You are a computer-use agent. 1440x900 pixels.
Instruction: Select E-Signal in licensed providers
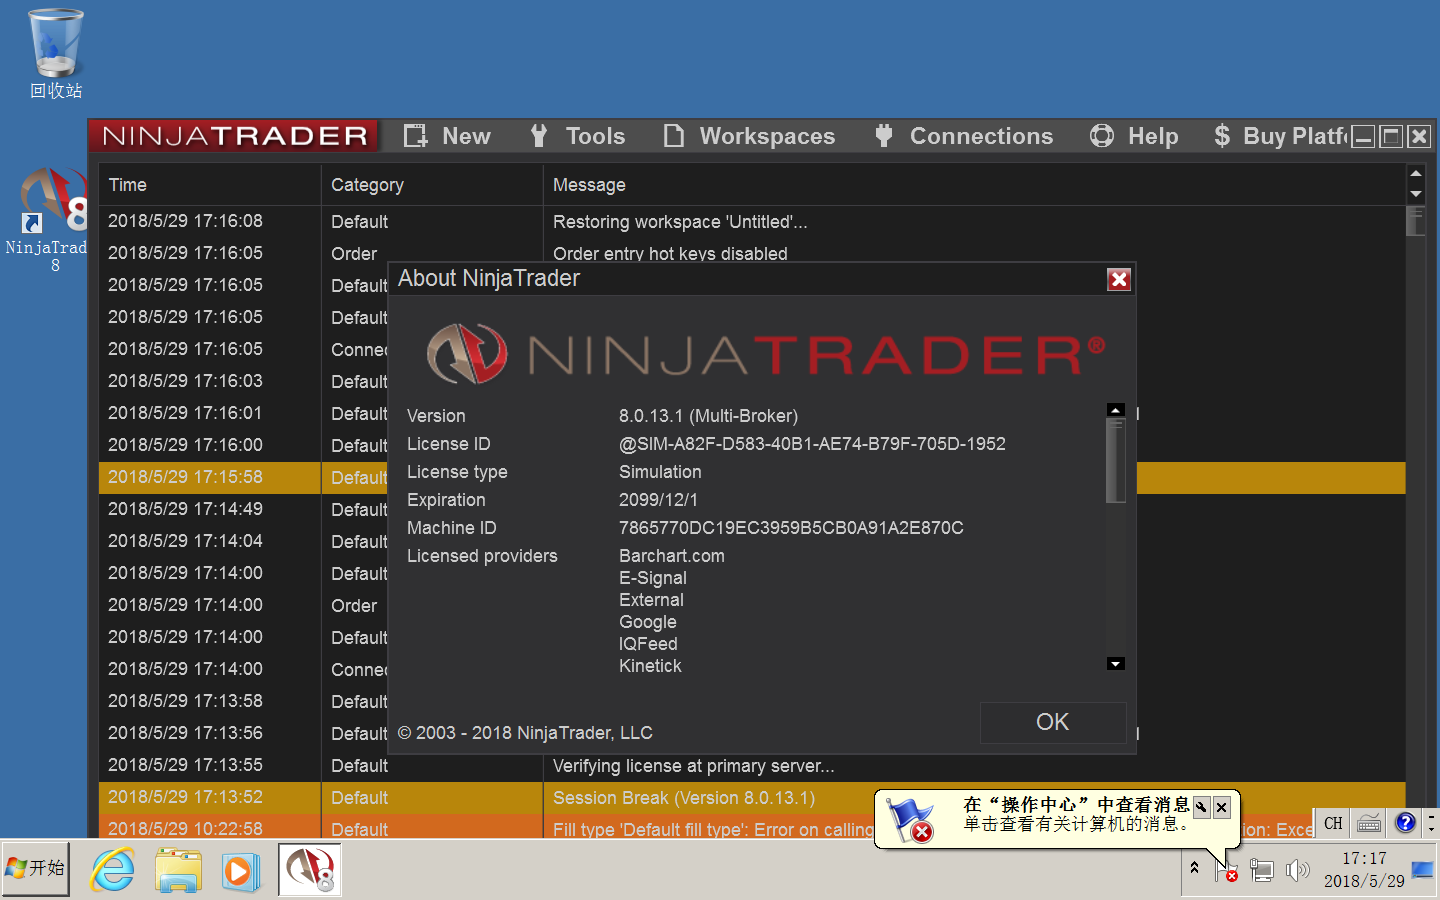tap(653, 578)
